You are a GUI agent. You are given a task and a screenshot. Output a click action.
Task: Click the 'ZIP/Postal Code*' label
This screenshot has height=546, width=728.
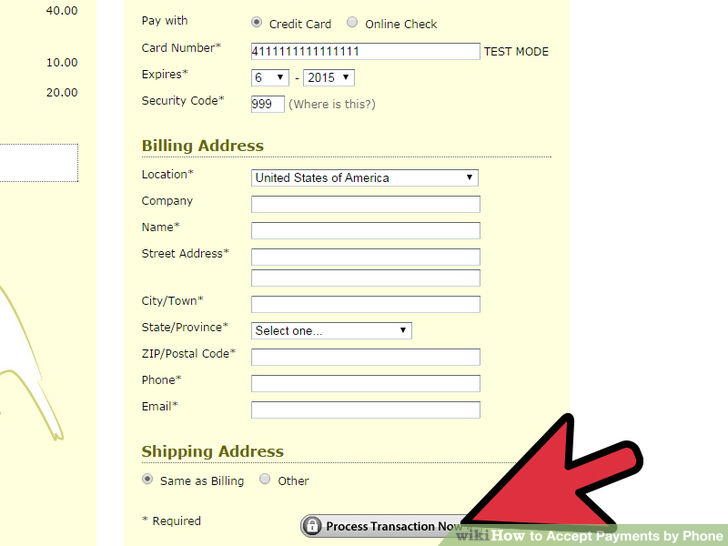pyautogui.click(x=188, y=354)
